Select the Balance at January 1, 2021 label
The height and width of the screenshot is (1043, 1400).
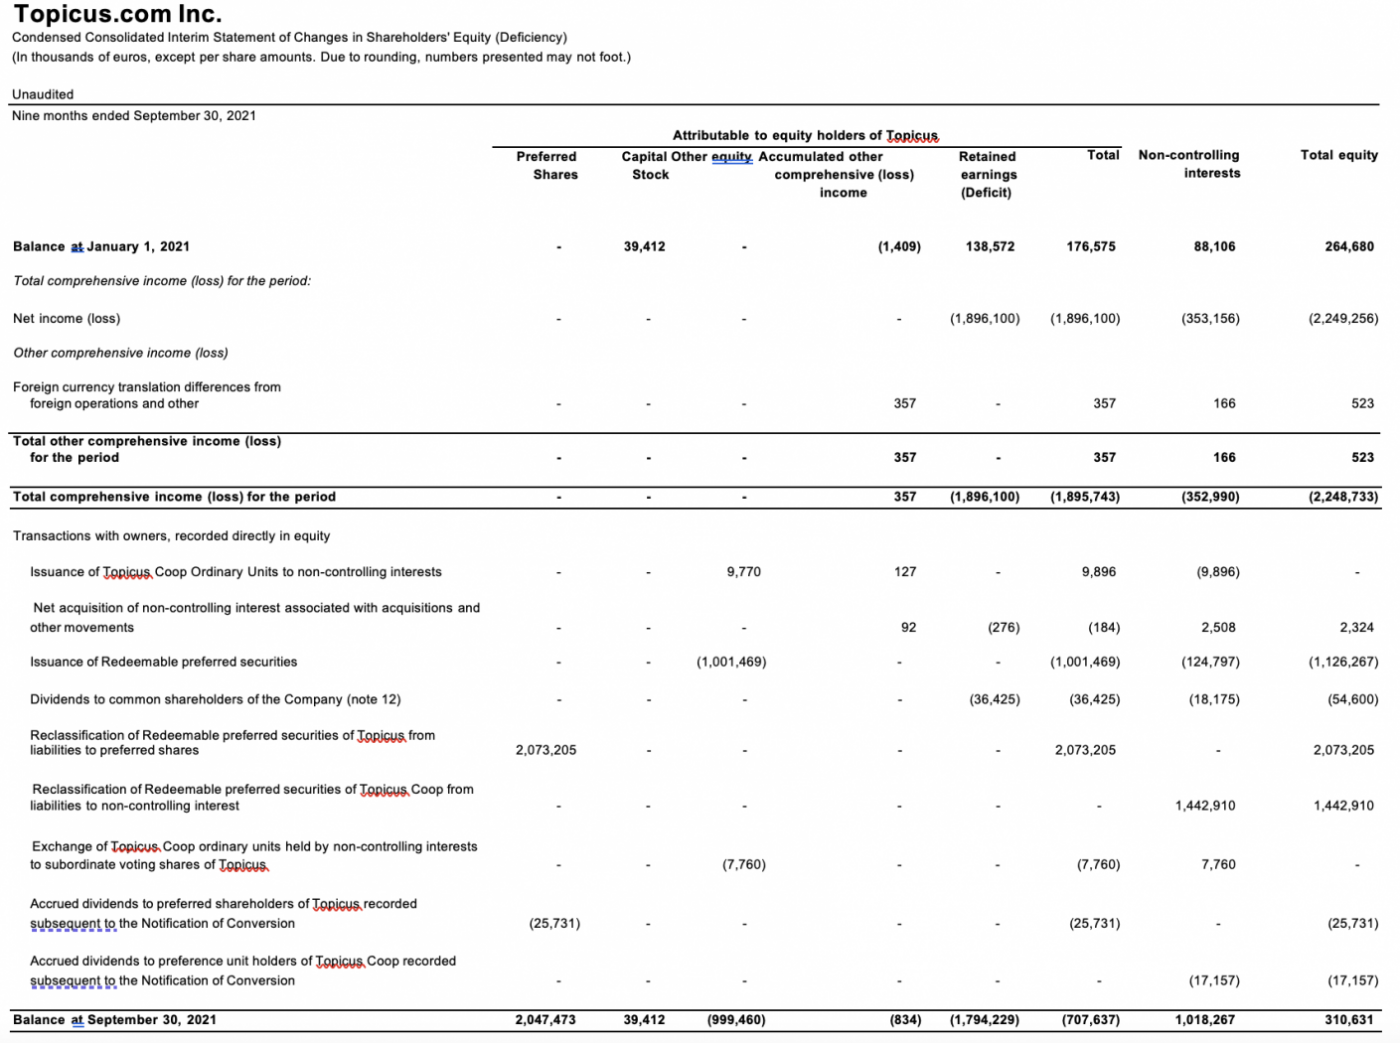(101, 246)
